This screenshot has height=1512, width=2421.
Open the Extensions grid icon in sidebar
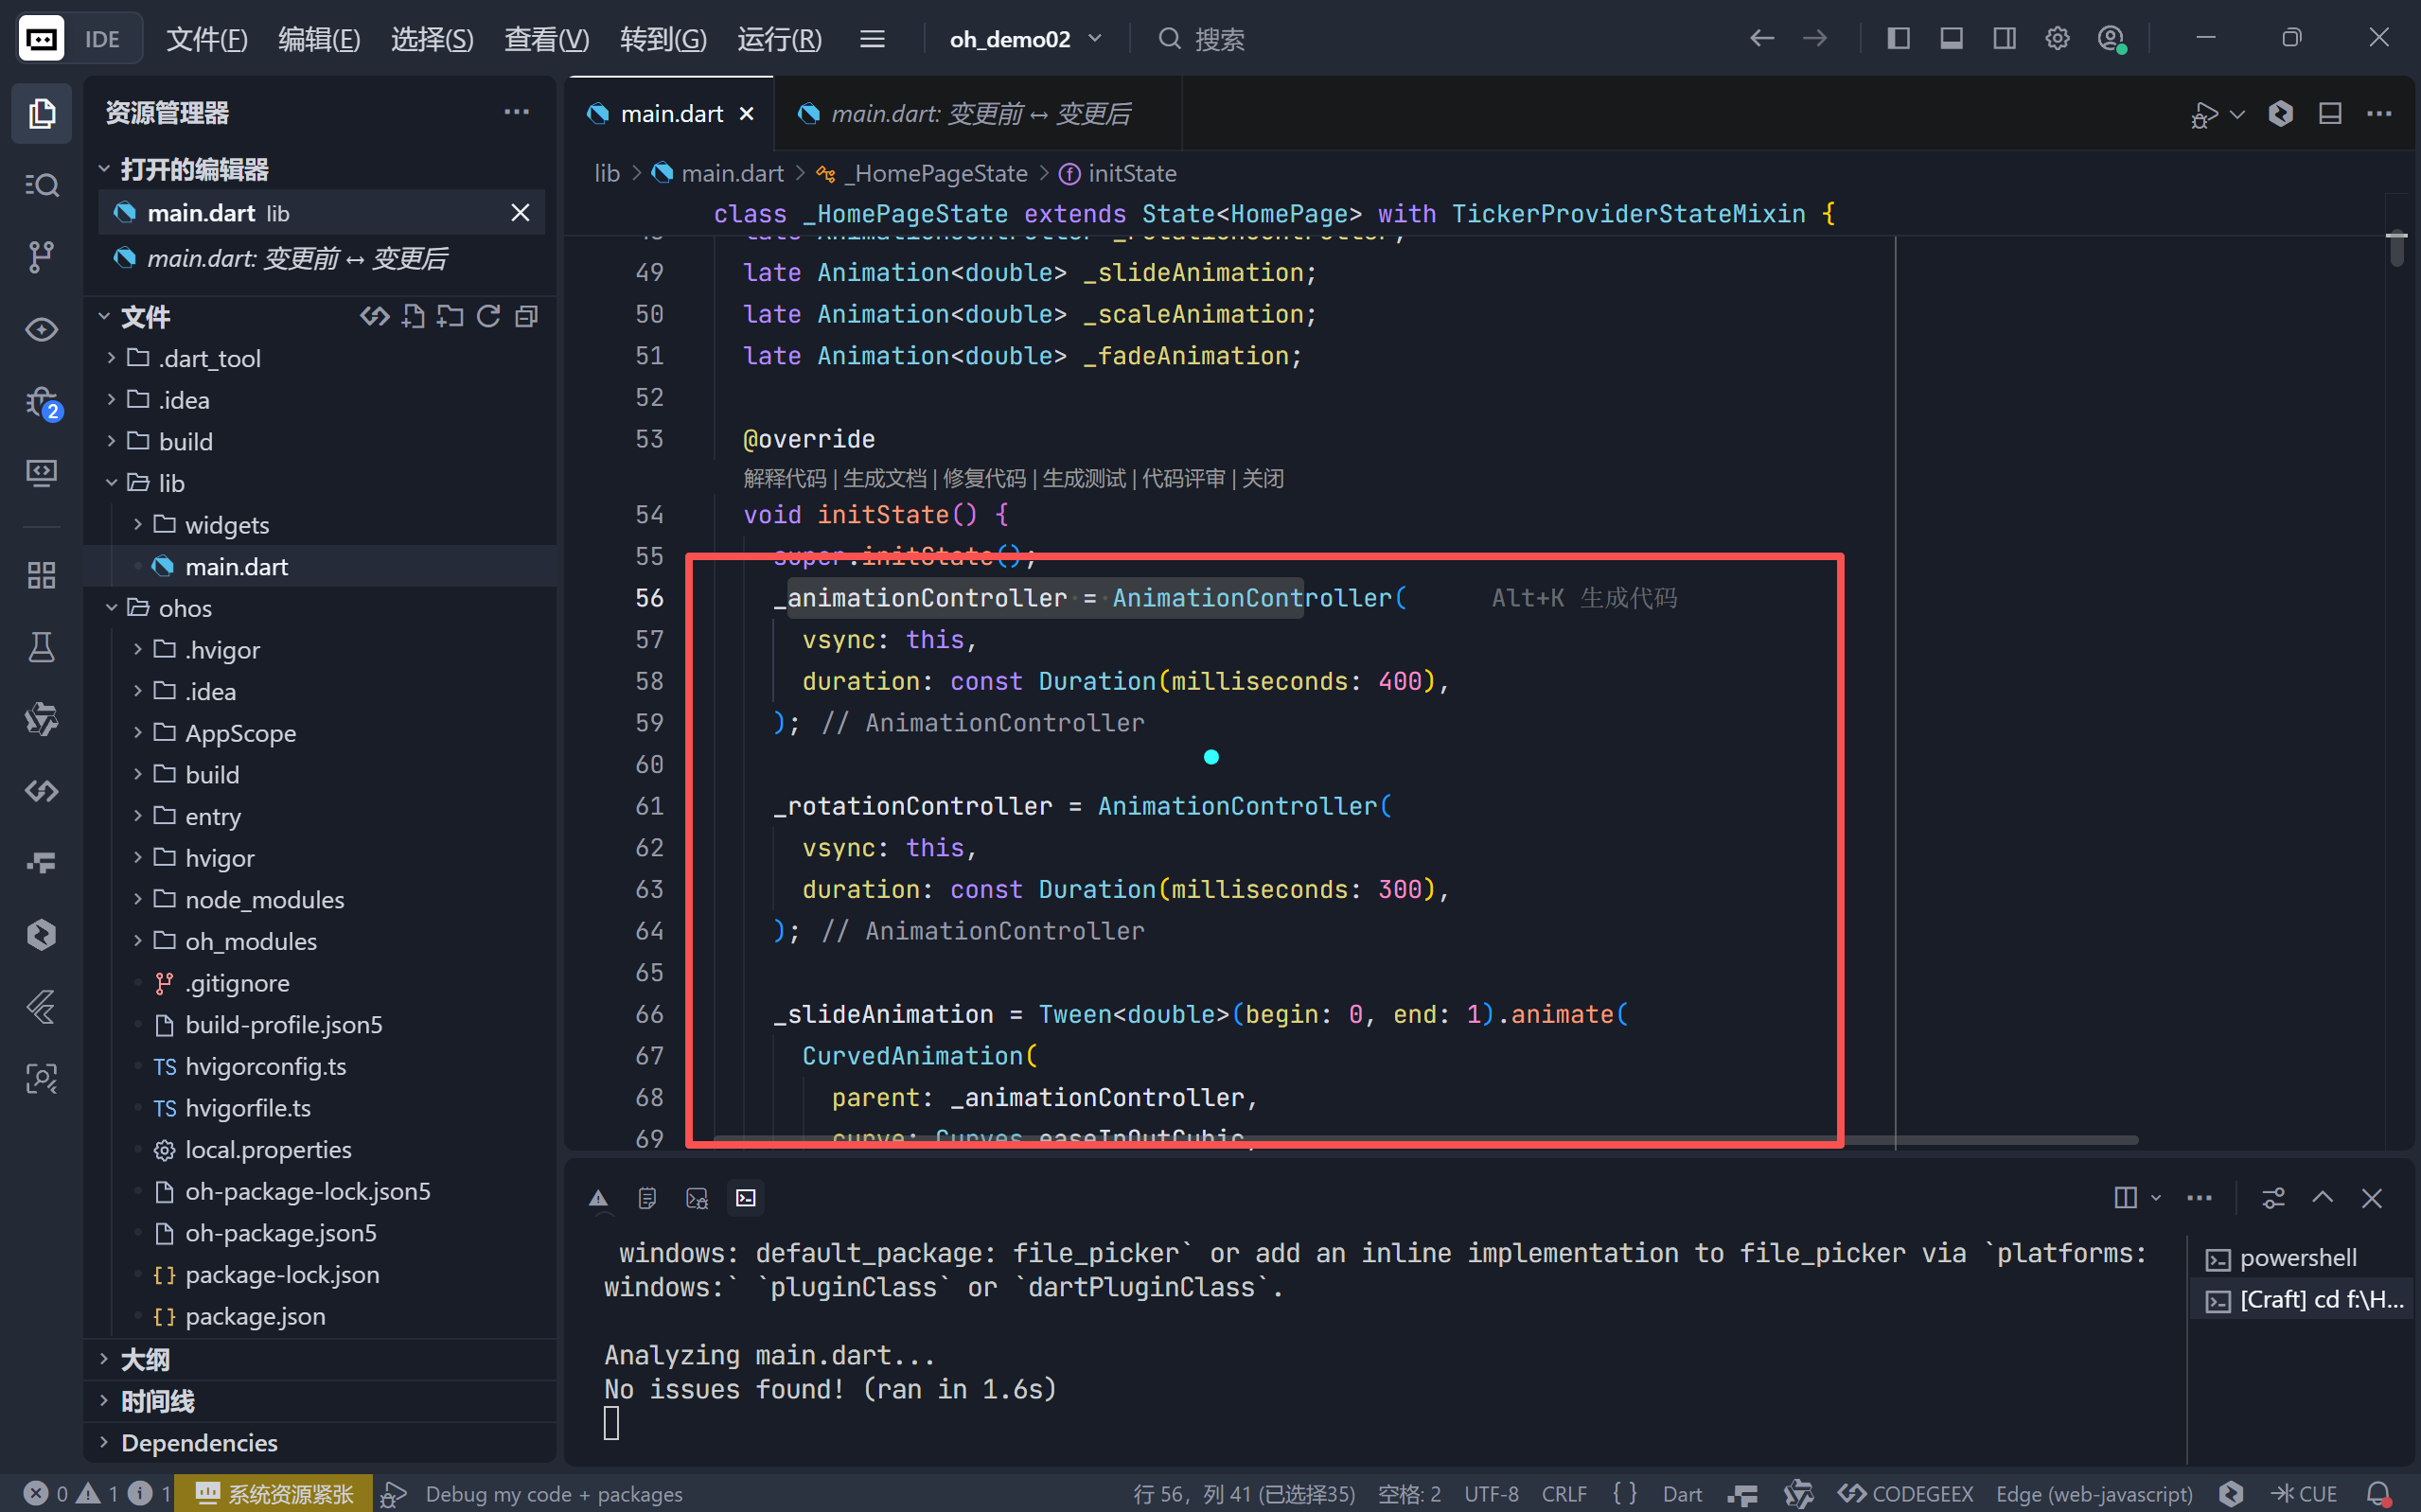tap(41, 575)
